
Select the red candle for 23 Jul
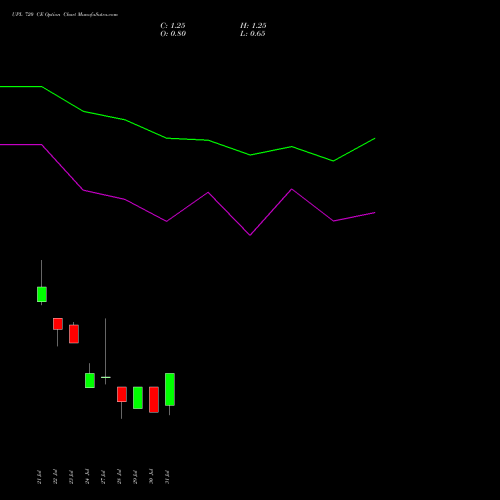tap(74, 334)
